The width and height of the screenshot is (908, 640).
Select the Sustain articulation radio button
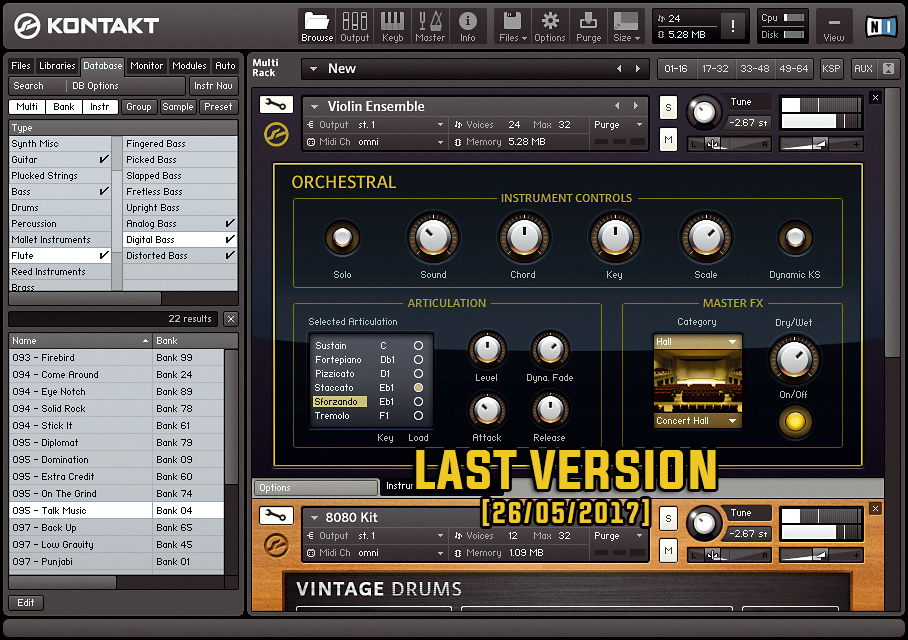(418, 346)
